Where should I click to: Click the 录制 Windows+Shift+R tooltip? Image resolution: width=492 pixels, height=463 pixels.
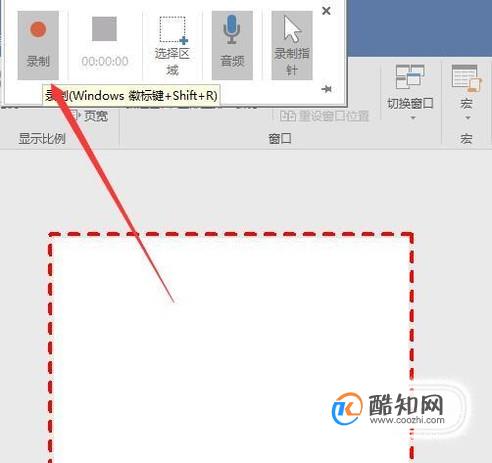(x=131, y=96)
